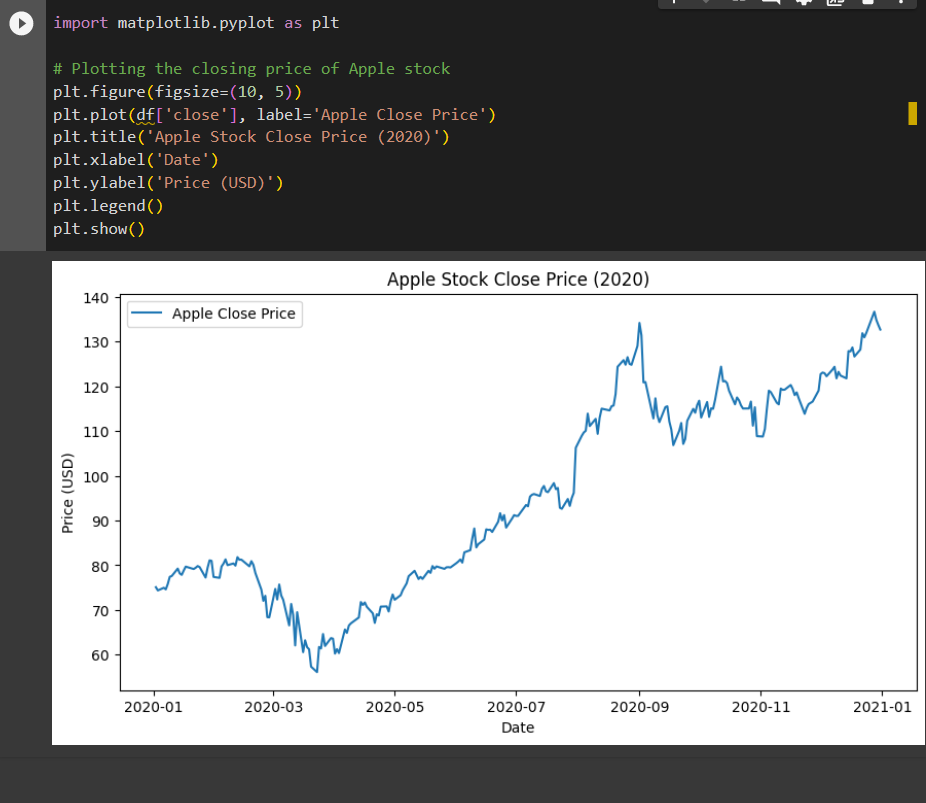Click the chart title 'Apple Stock Close Price (2020)'
This screenshot has width=926, height=803.
point(518,279)
